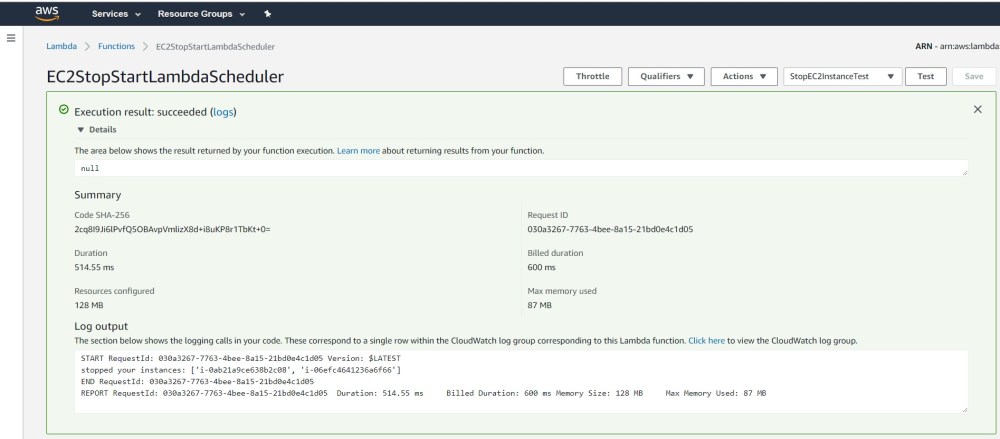This screenshot has height=439, width=1000.
Task: Click the Save button
Action: pos(974,77)
